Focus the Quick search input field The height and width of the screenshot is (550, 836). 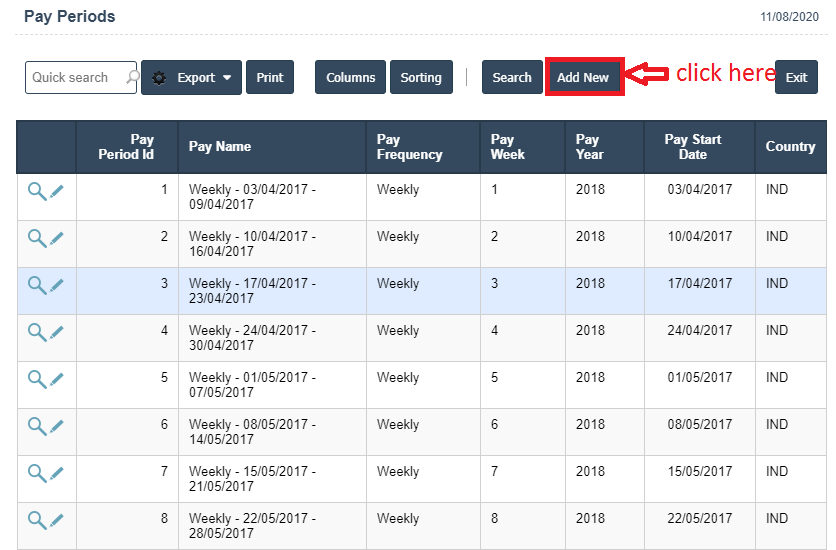click(x=74, y=77)
